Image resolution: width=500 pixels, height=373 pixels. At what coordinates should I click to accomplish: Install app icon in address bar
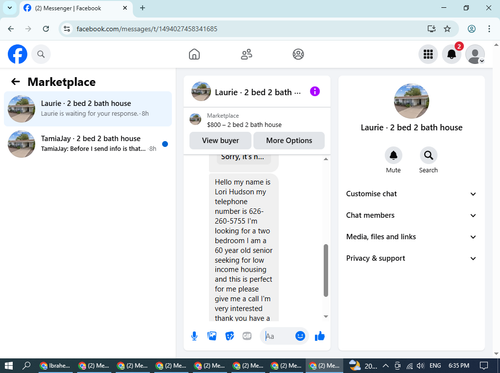coord(432,29)
